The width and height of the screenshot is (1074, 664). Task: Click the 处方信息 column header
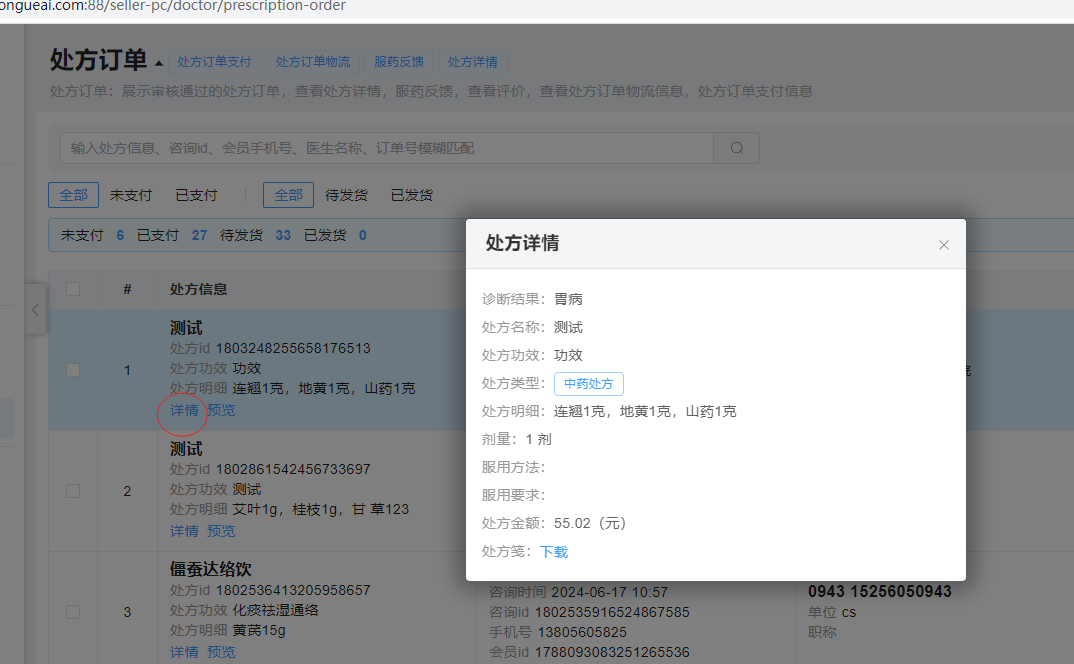[x=199, y=289]
